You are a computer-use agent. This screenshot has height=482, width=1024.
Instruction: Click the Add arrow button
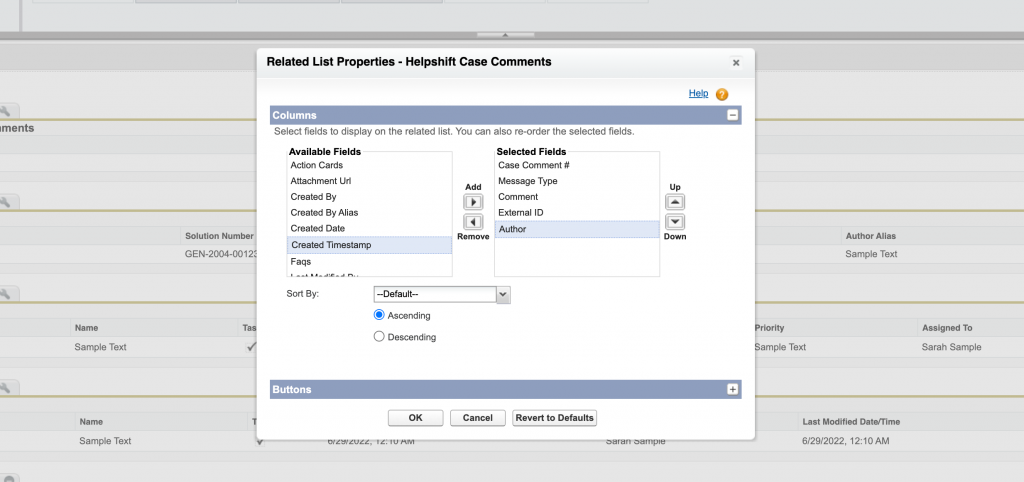[473, 202]
